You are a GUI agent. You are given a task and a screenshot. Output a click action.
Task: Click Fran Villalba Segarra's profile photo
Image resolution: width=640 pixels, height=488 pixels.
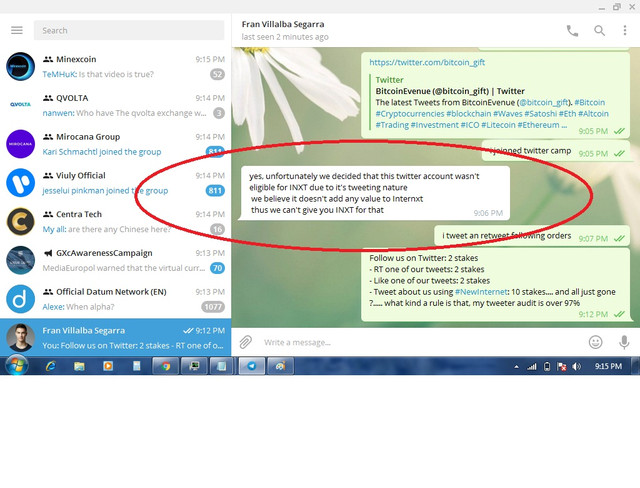20,337
